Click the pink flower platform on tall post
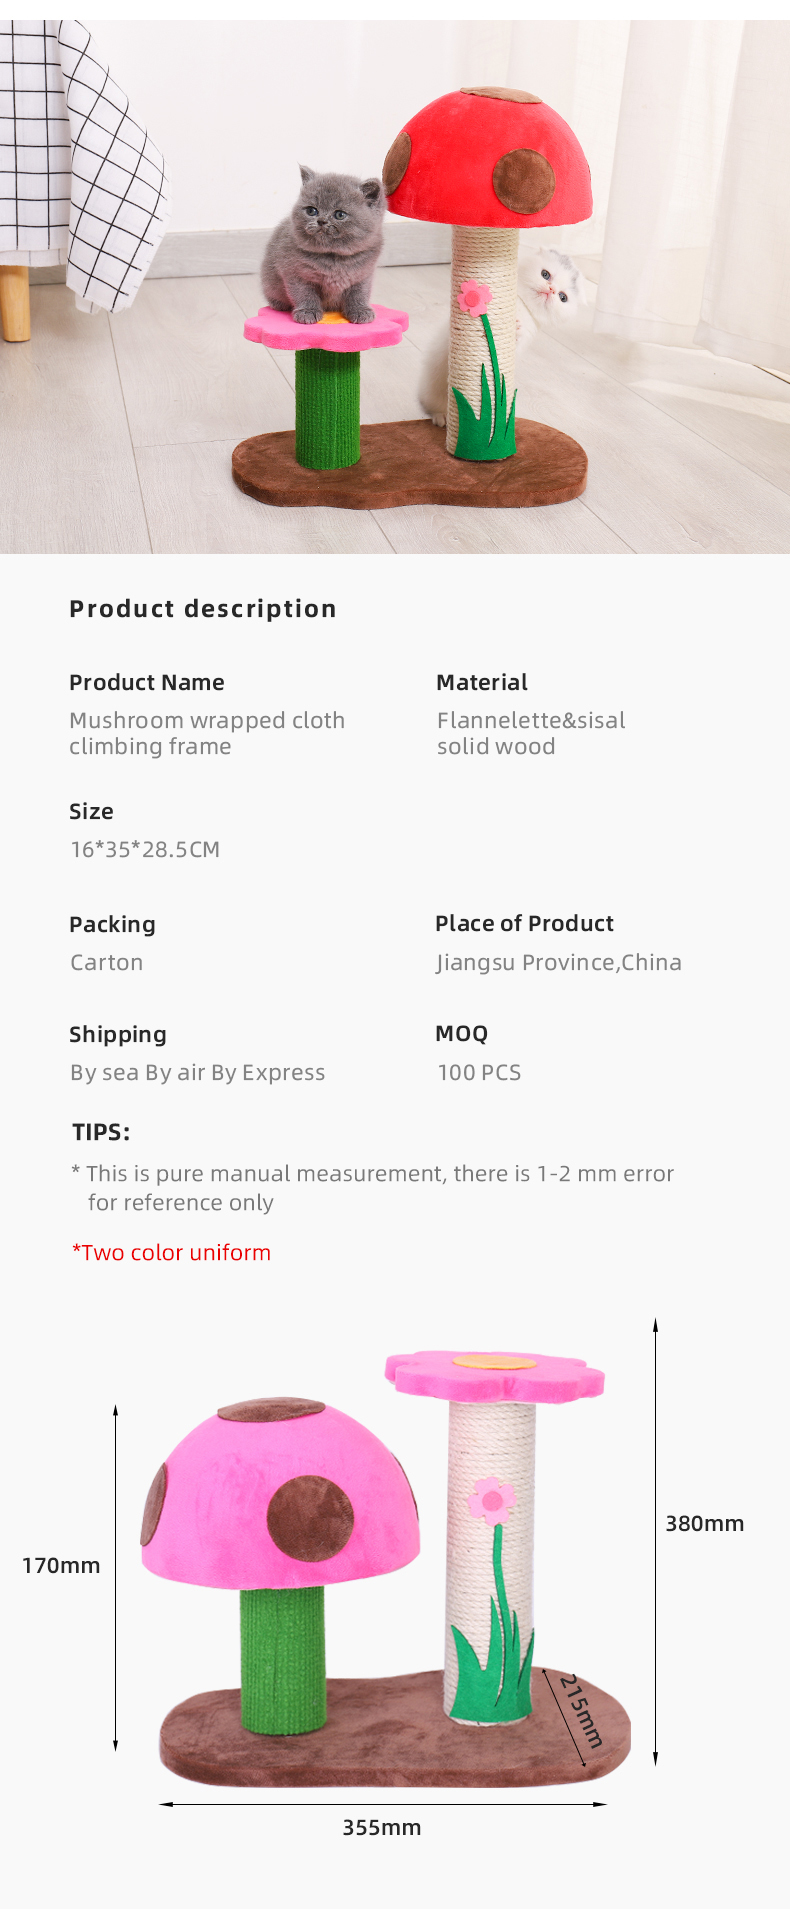790x1928 pixels. point(495,1375)
